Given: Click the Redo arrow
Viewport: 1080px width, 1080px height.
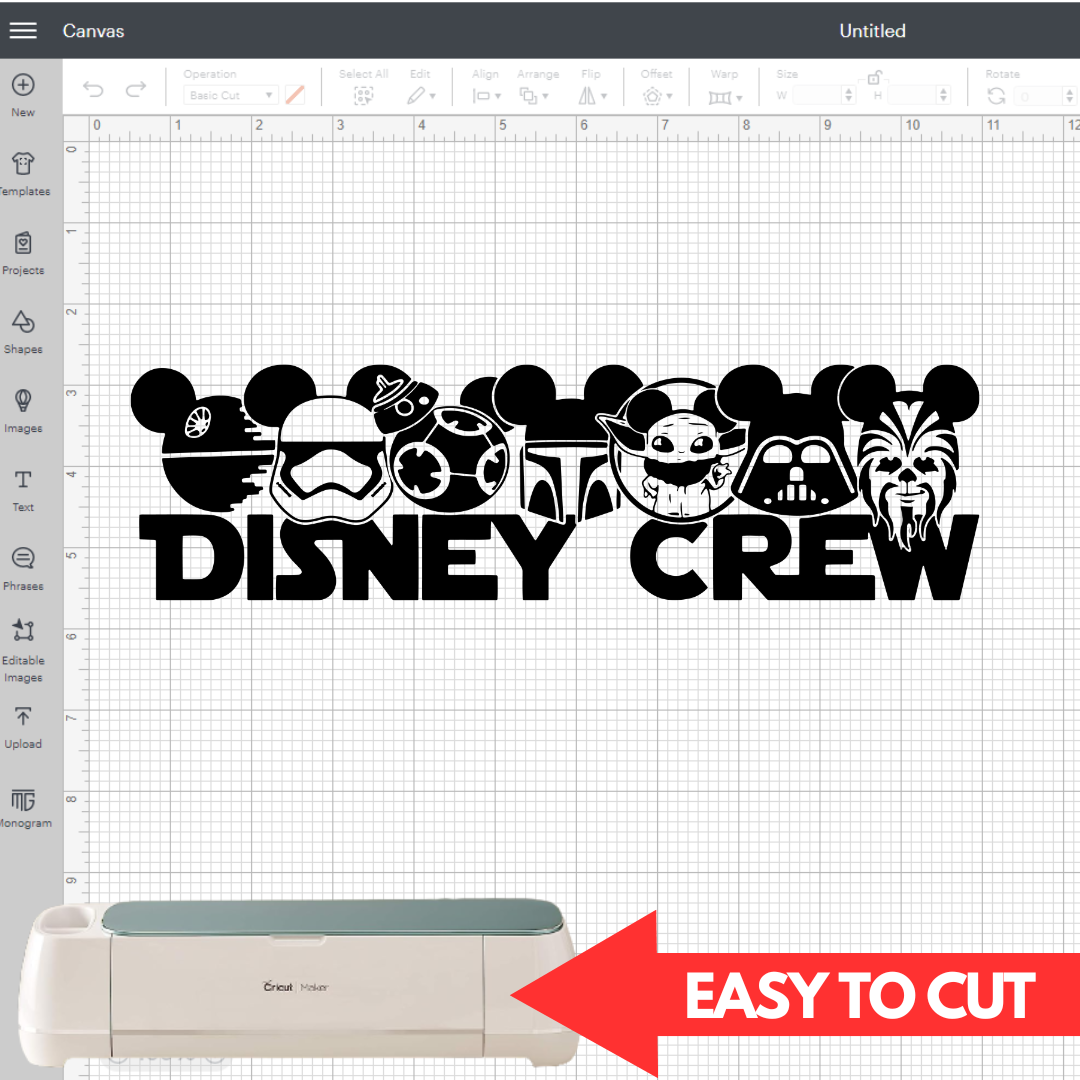Looking at the screenshot, I should click(x=136, y=89).
